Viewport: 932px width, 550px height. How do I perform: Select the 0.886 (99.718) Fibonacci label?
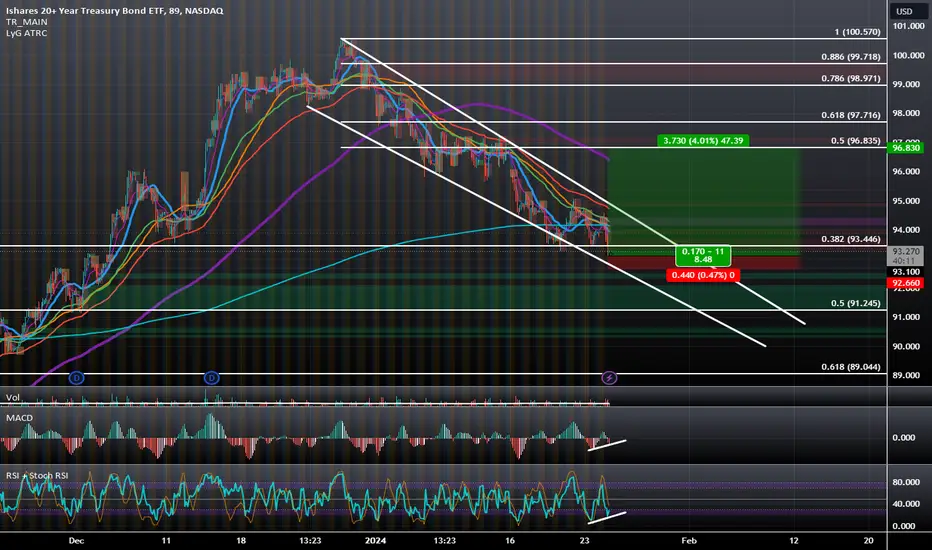point(851,57)
